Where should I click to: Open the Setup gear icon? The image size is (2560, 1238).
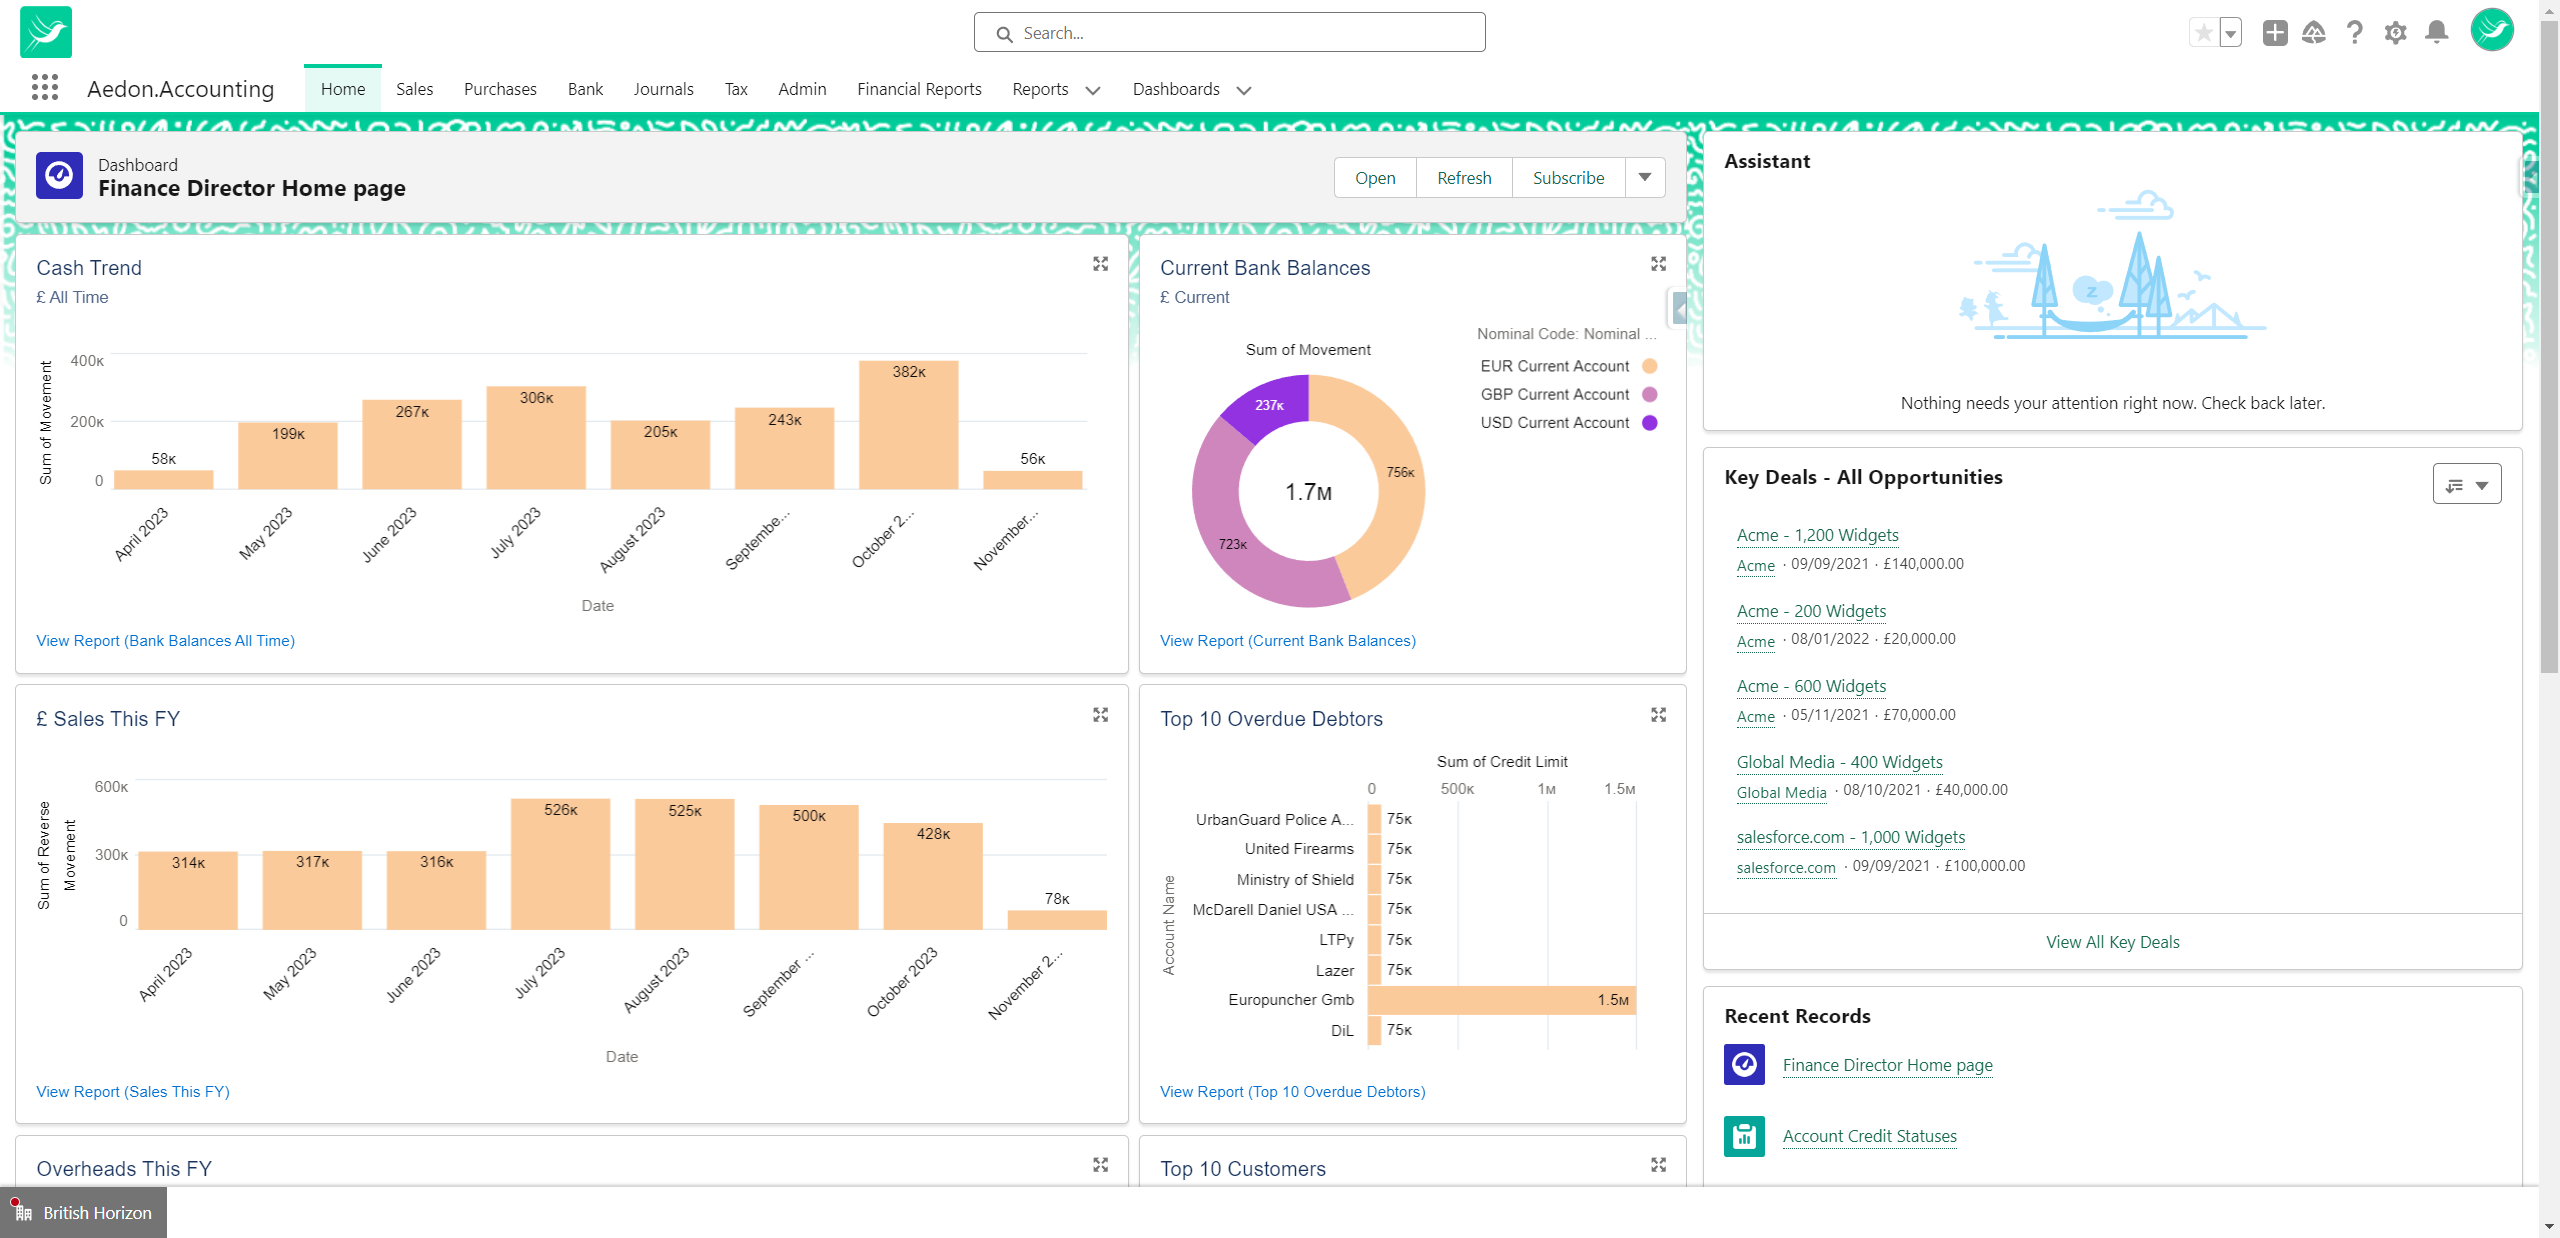(2395, 33)
